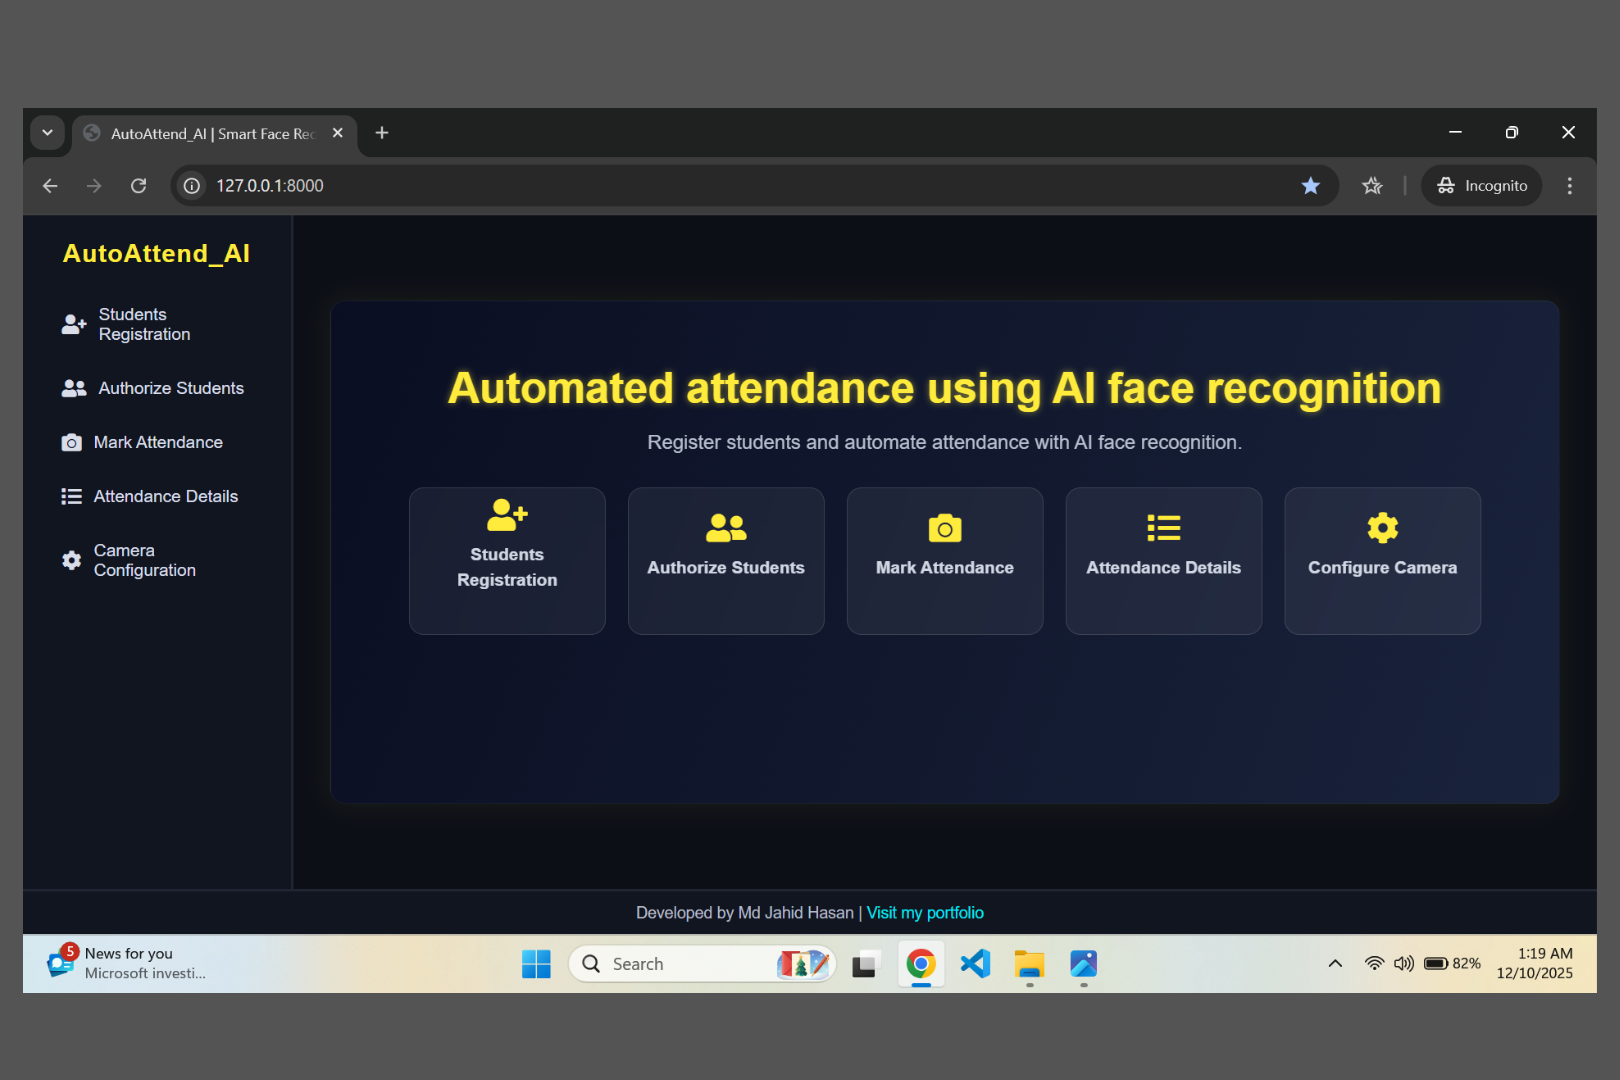The height and width of the screenshot is (1080, 1620).
Task: Adjust volume from the system tray
Action: click(x=1404, y=963)
